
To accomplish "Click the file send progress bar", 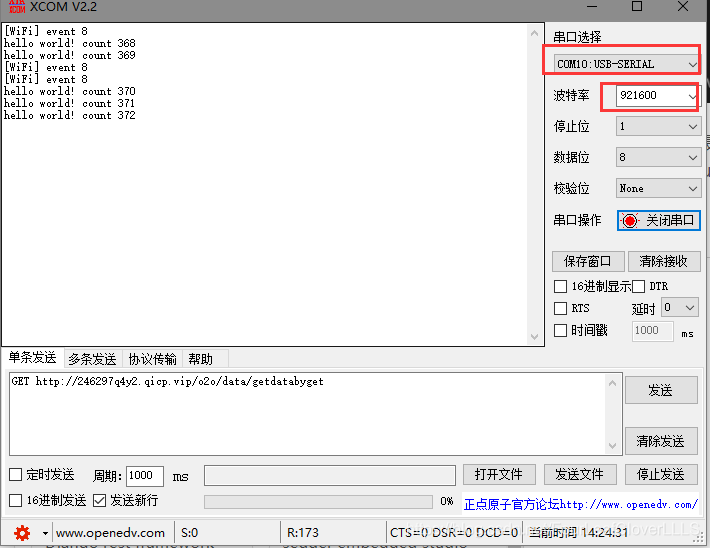I will (x=318, y=502).
